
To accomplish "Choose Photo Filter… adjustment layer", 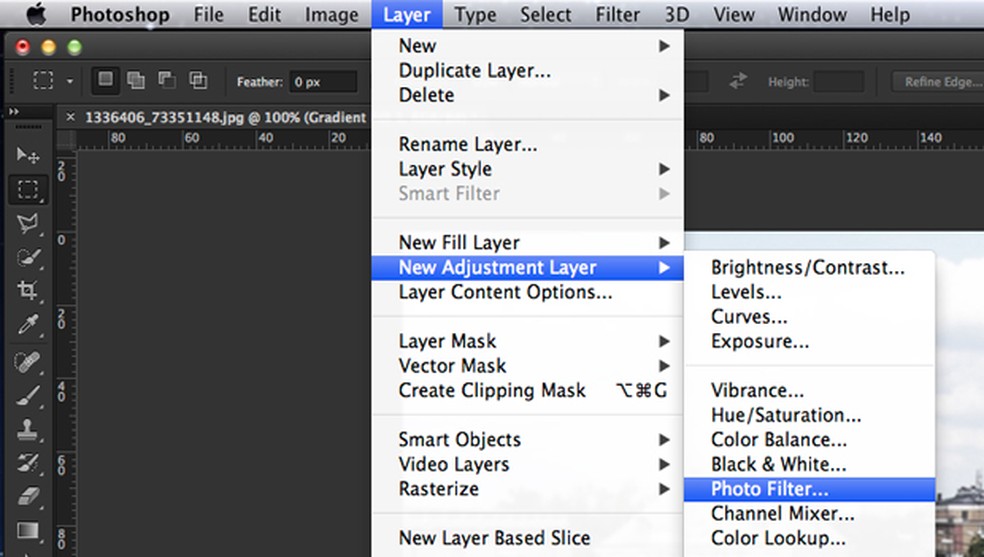I will (x=810, y=489).
